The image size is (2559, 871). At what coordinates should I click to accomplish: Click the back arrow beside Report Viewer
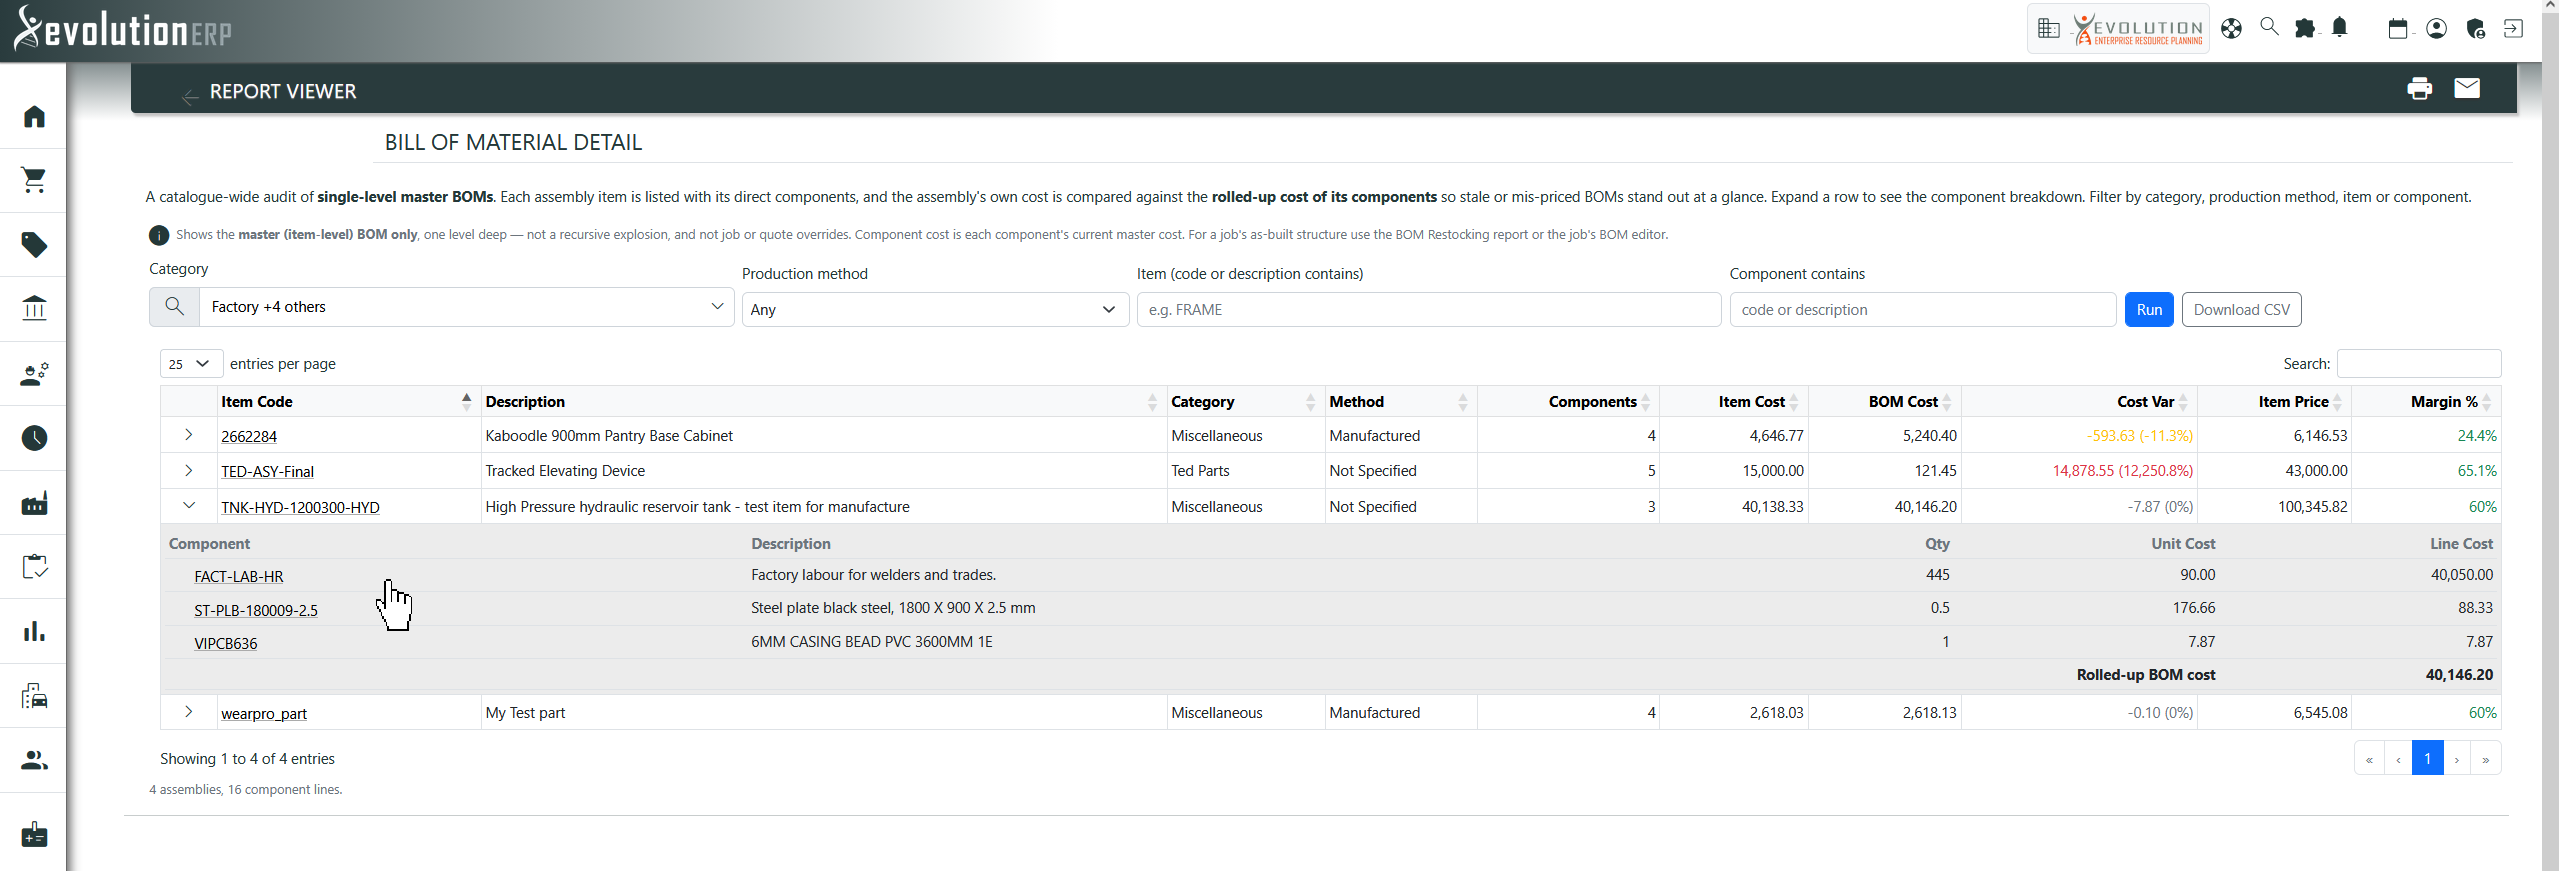[190, 96]
